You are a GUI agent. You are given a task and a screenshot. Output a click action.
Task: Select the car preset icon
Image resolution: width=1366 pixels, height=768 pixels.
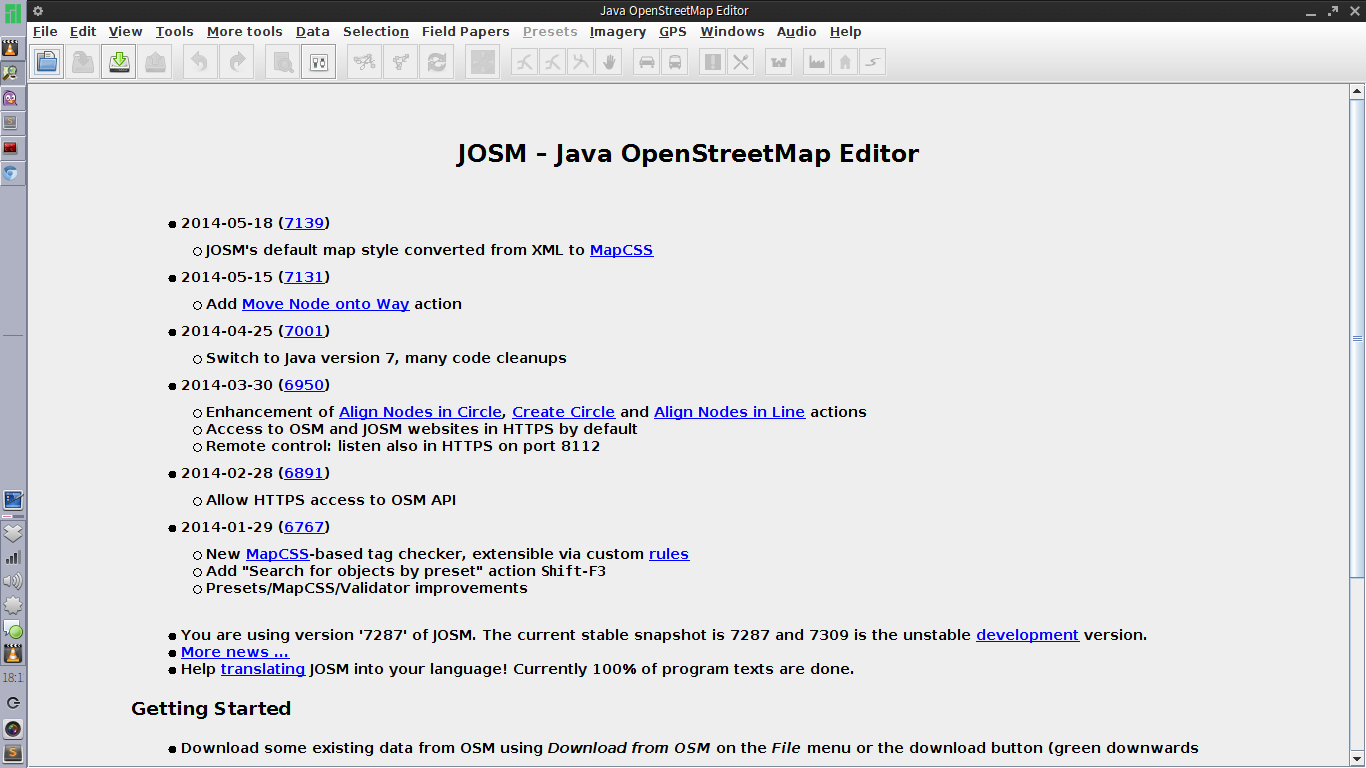[647, 62]
